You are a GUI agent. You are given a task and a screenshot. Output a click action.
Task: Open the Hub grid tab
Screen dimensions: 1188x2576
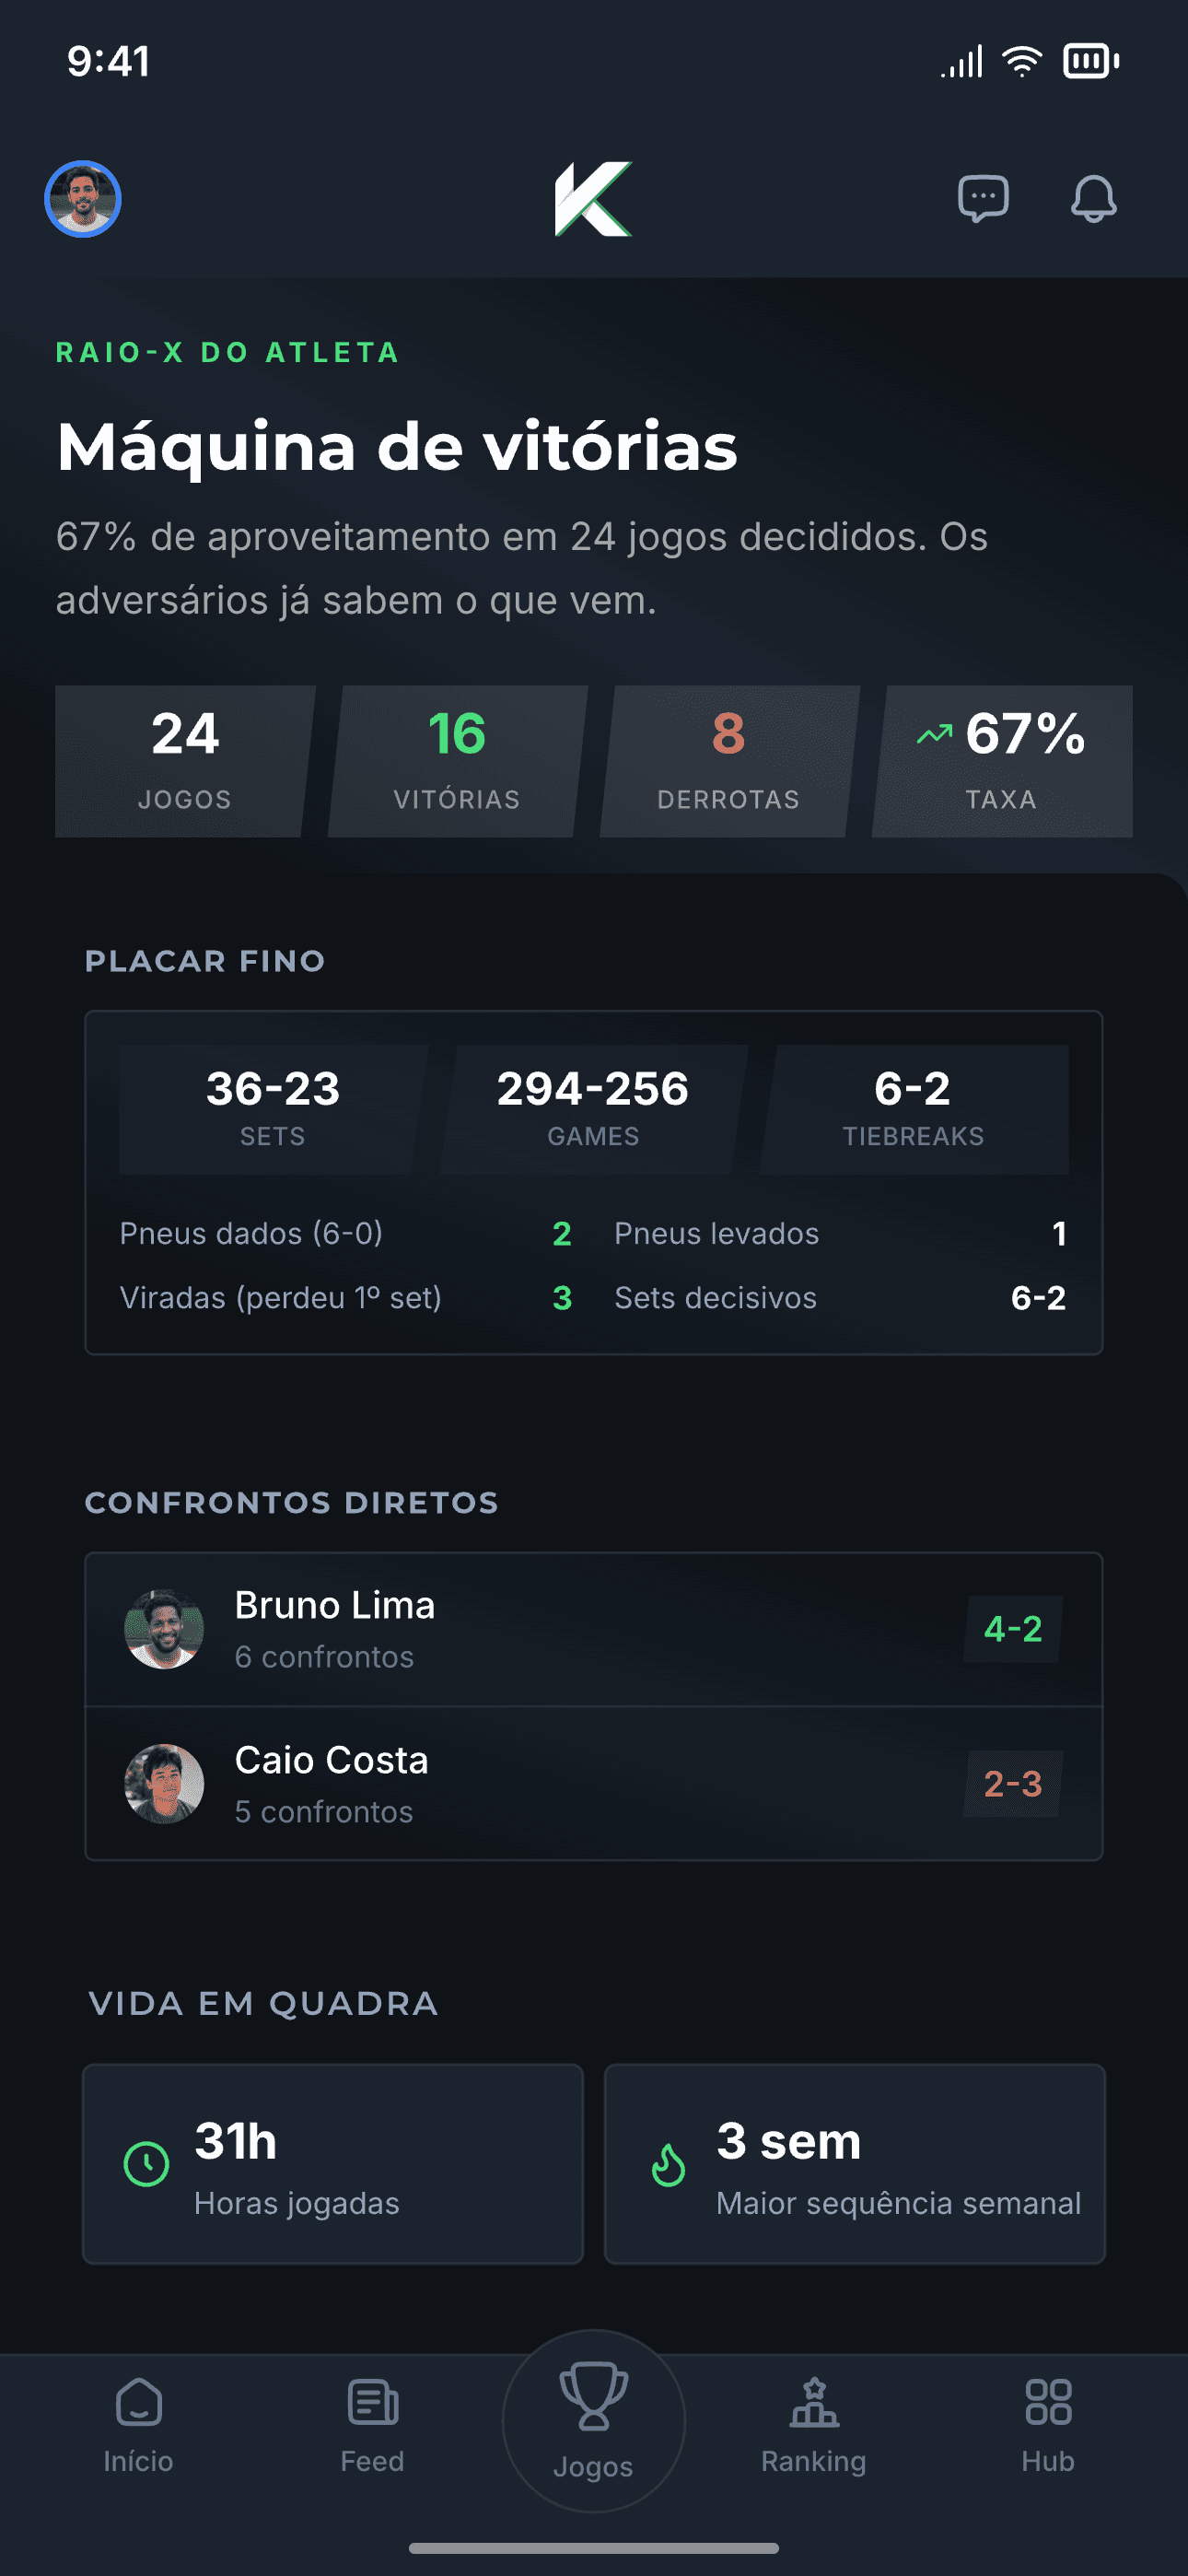(1048, 2426)
